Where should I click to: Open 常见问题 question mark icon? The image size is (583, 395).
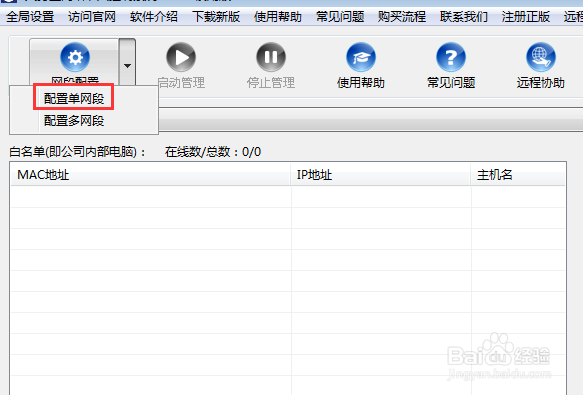click(x=451, y=57)
